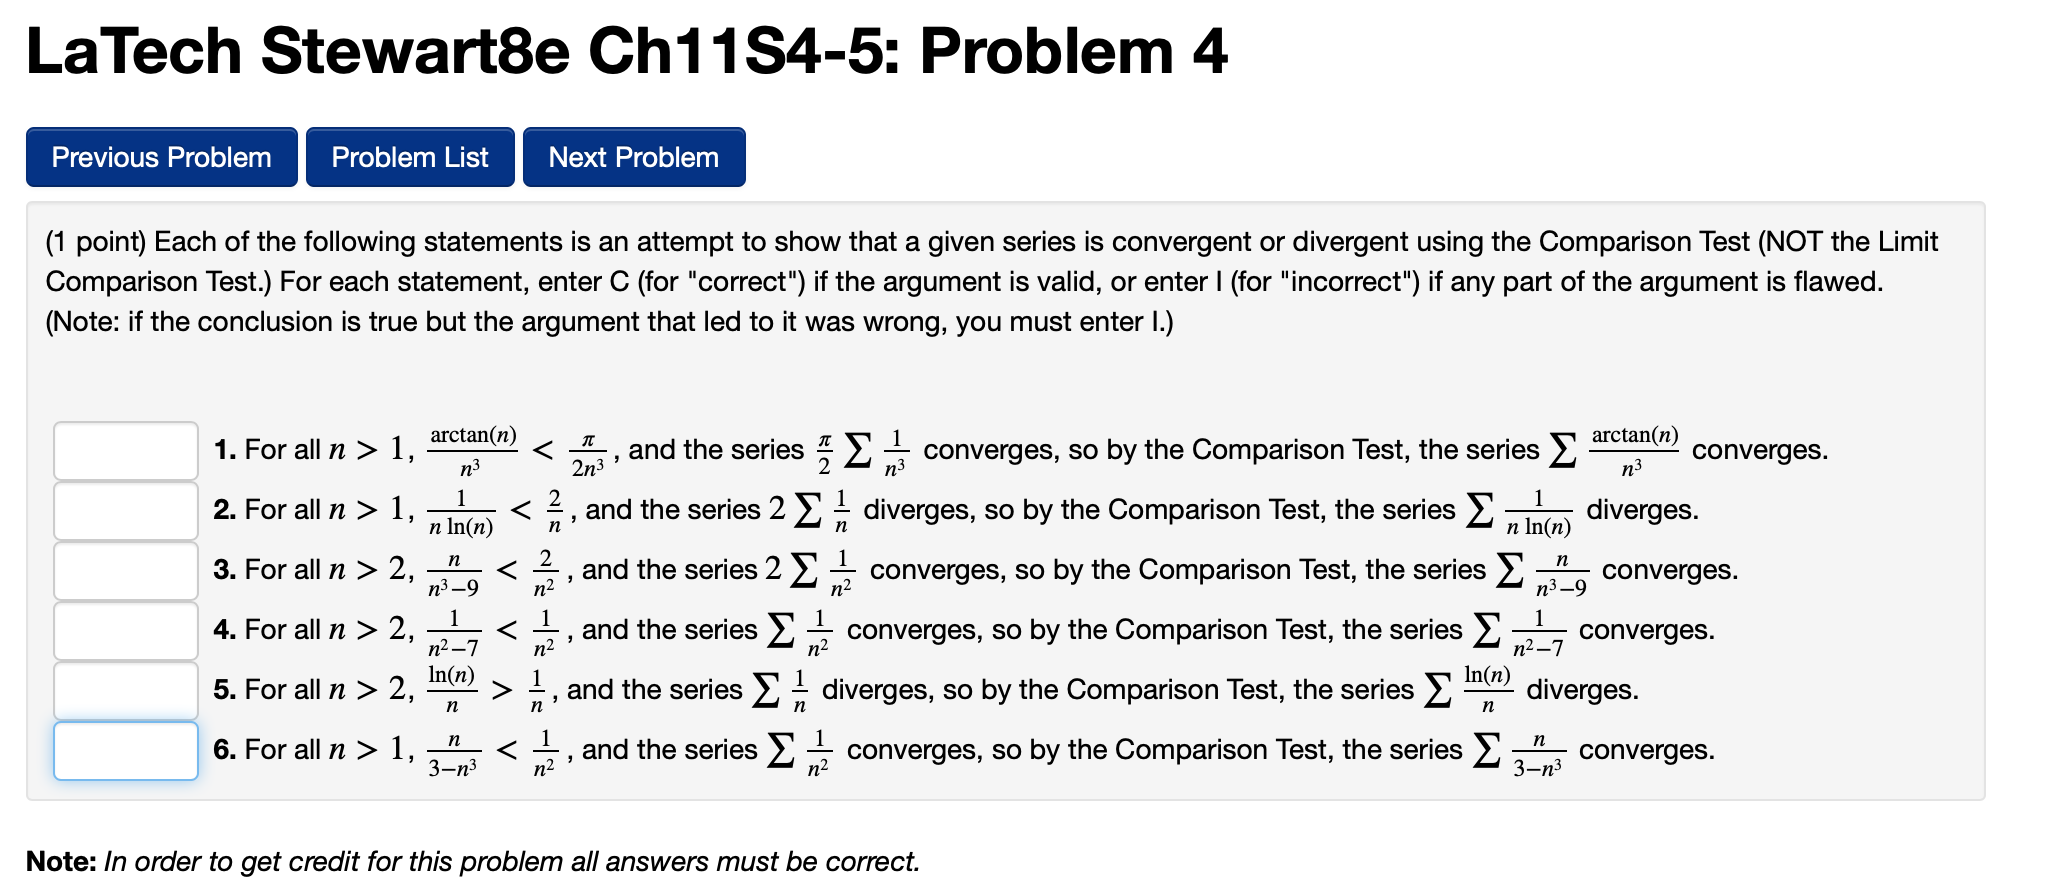Click the answer box for statement 3

tap(124, 570)
